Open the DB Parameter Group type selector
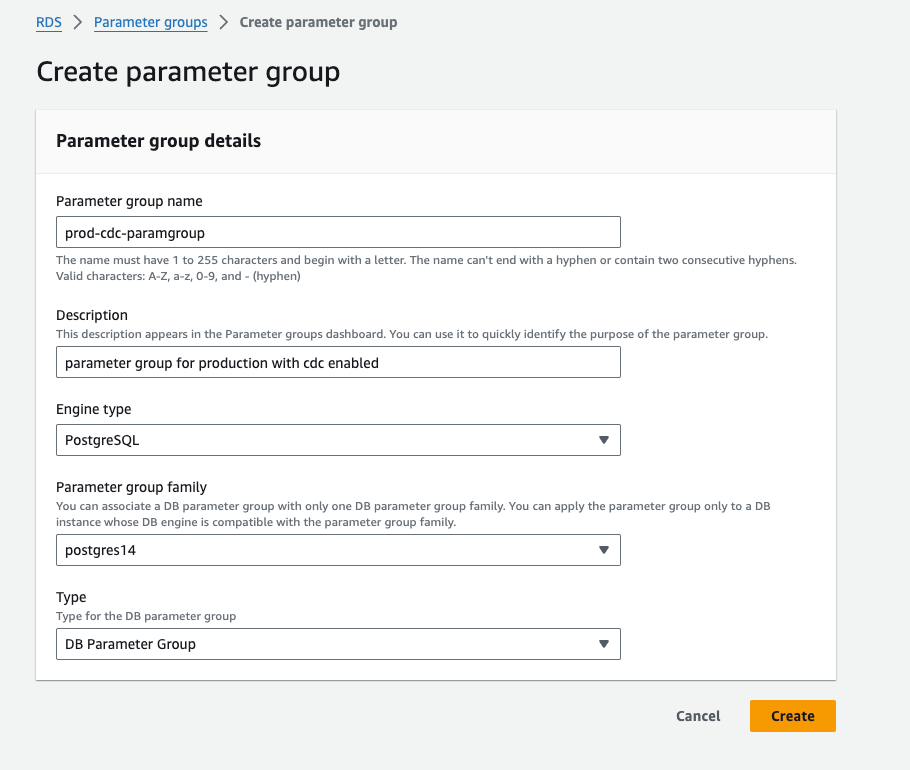The image size is (910, 770). (338, 644)
